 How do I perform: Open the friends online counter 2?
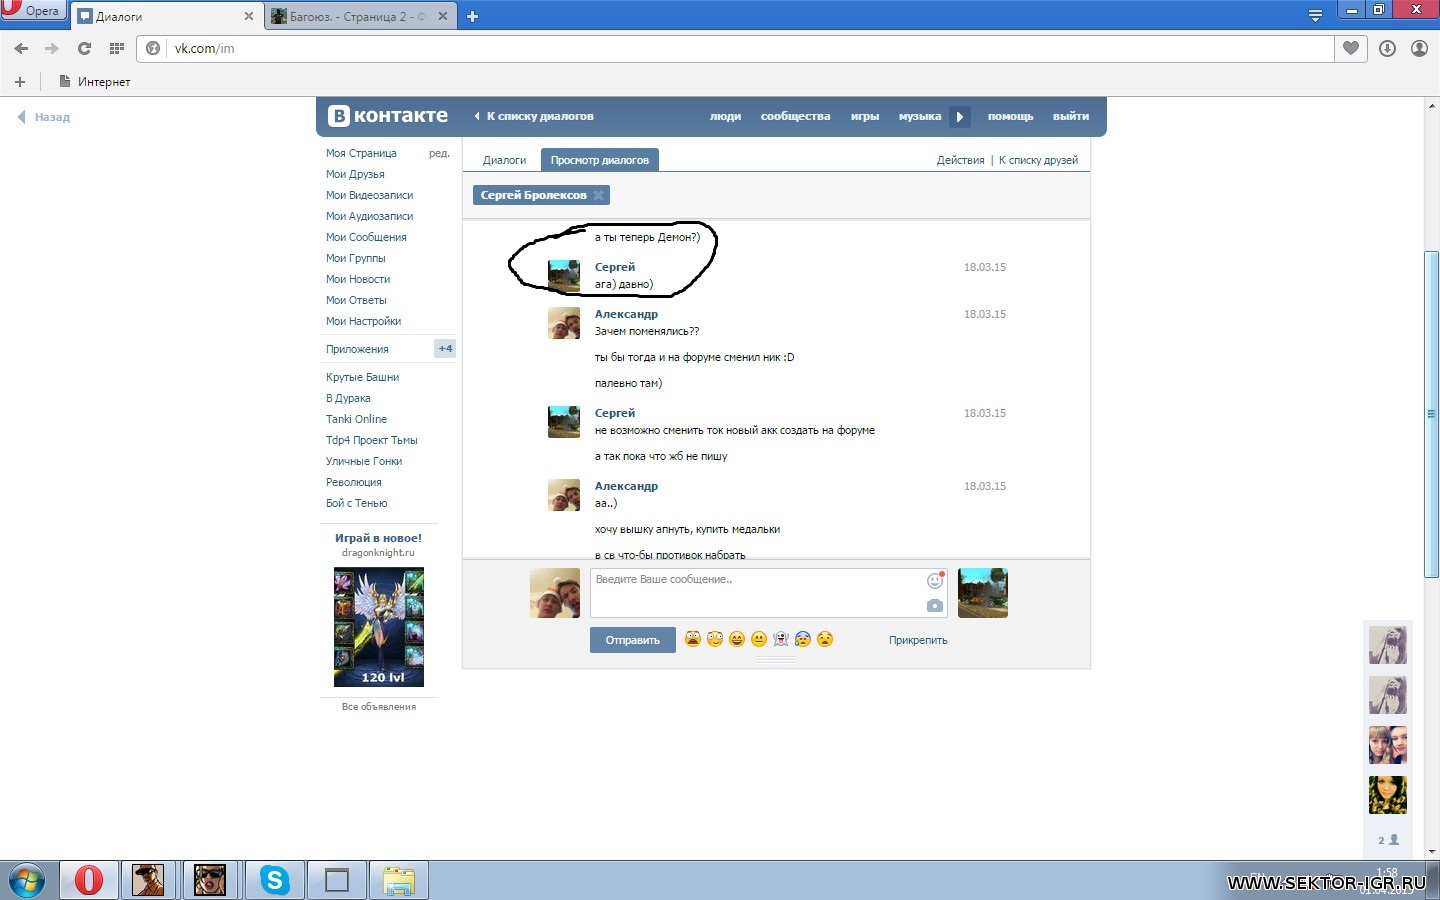point(1388,840)
